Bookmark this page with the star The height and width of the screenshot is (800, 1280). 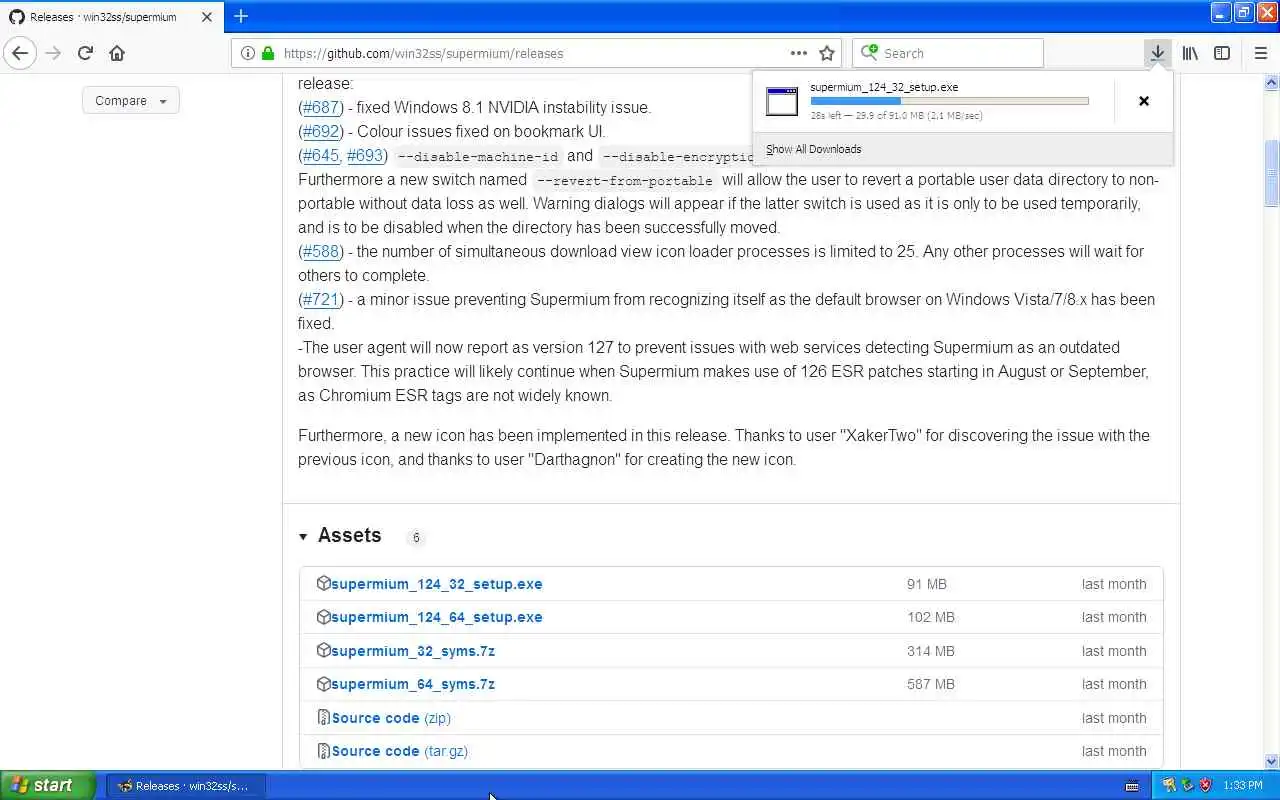coord(827,53)
